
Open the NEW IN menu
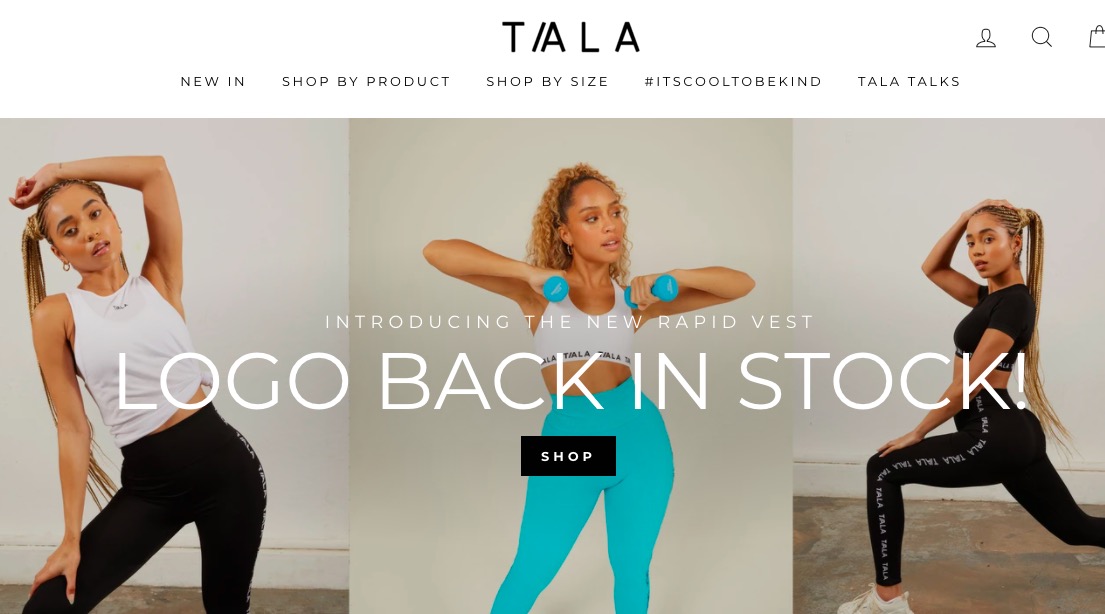coord(213,82)
